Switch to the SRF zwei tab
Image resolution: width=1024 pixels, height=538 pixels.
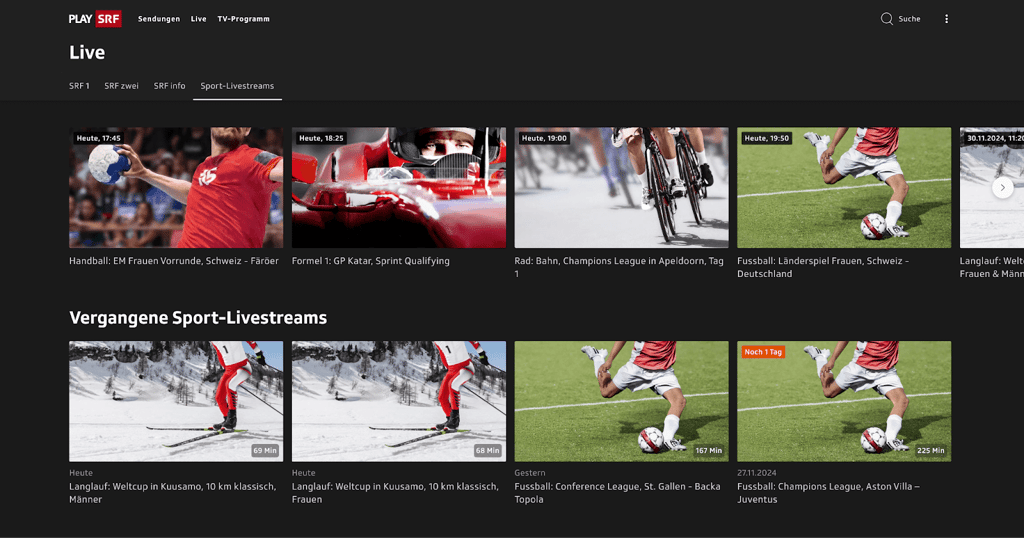pos(121,86)
